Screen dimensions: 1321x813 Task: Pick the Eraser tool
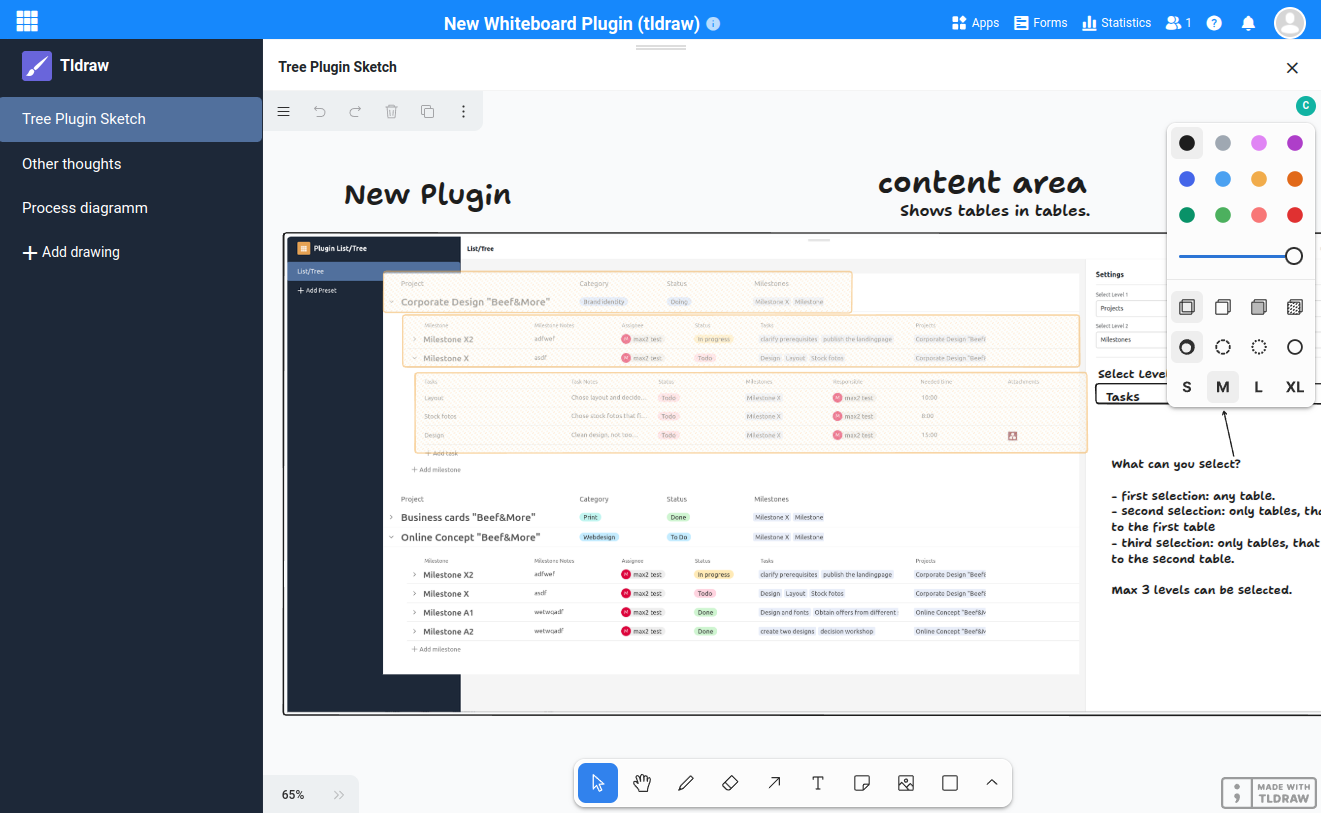730,783
